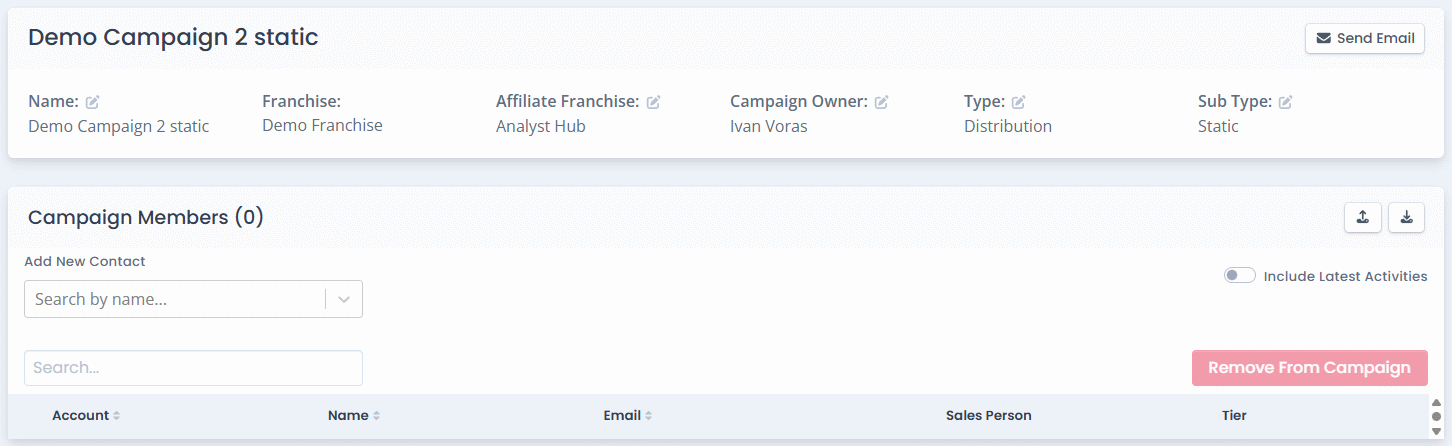1452x446 pixels.
Task: Sort the table by Account column
Action: (116, 416)
